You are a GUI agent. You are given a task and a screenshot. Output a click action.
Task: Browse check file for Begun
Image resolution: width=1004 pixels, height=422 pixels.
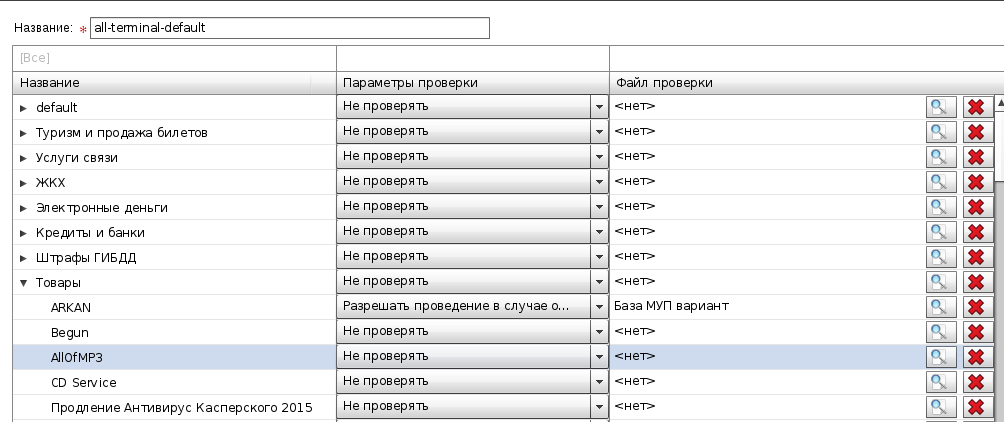pyautogui.click(x=941, y=332)
